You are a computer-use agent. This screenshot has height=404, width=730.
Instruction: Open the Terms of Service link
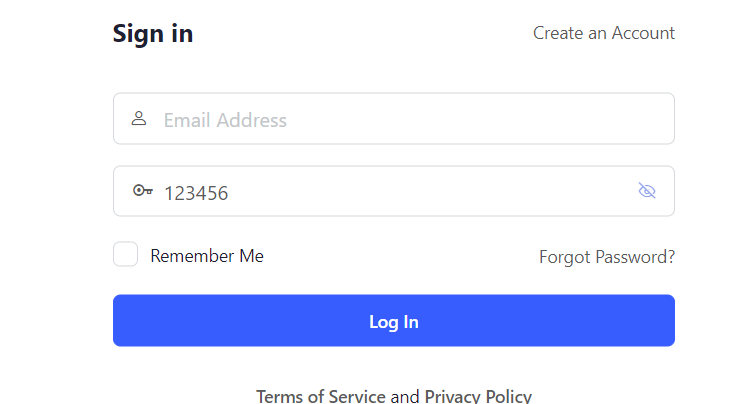click(320, 396)
